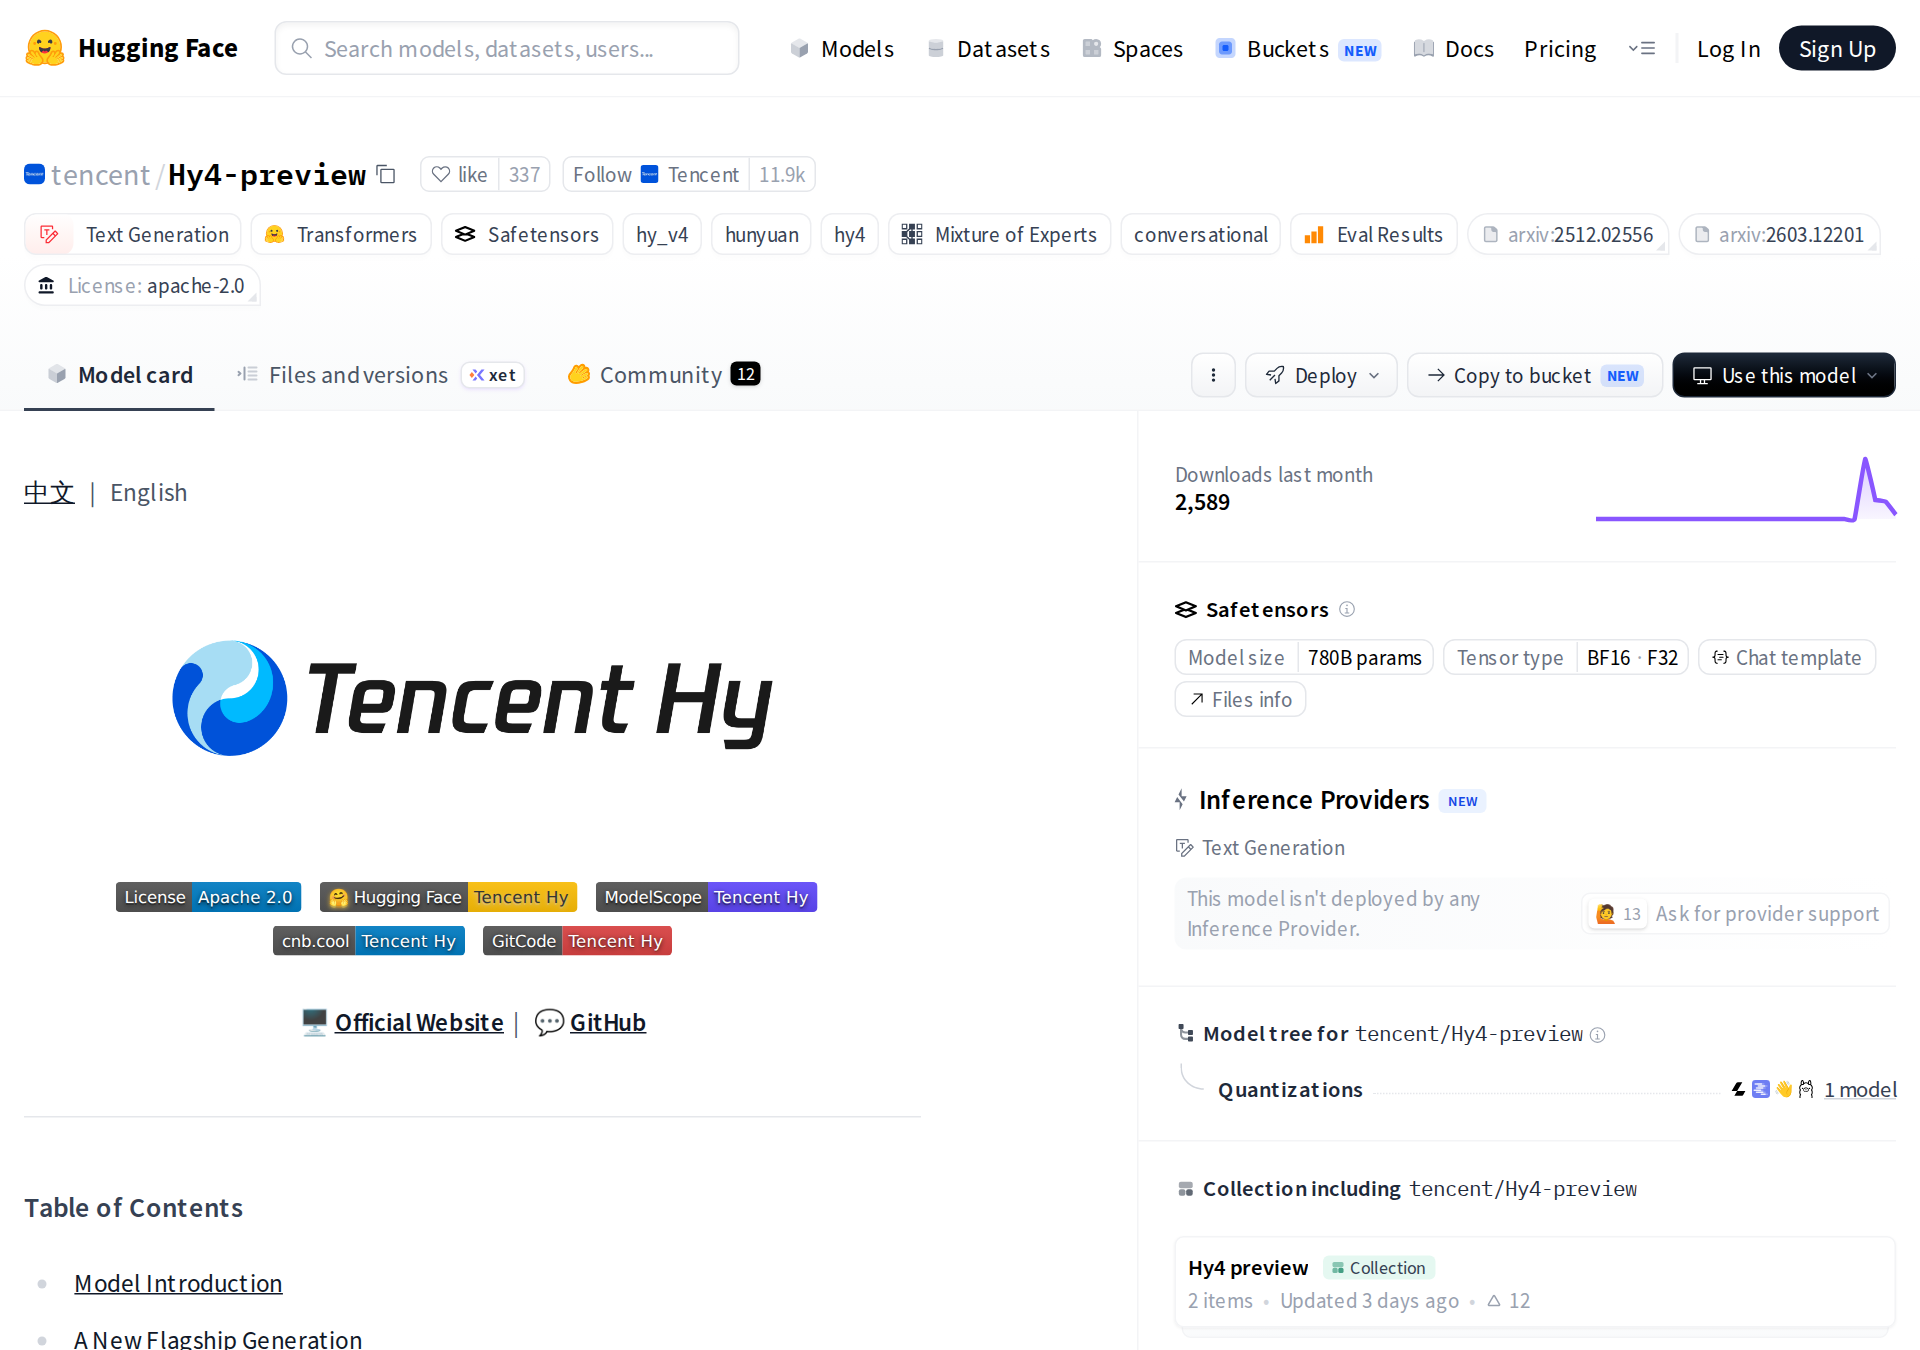Click the ModelScope Tencent Hy badge
The width and height of the screenshot is (1920, 1350).
(x=706, y=897)
